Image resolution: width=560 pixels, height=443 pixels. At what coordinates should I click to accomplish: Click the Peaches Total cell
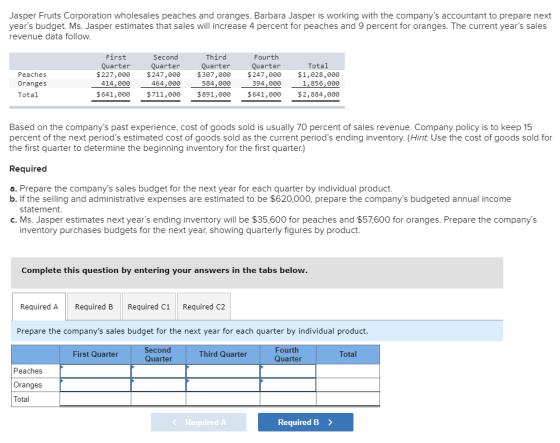pyautogui.click(x=348, y=371)
